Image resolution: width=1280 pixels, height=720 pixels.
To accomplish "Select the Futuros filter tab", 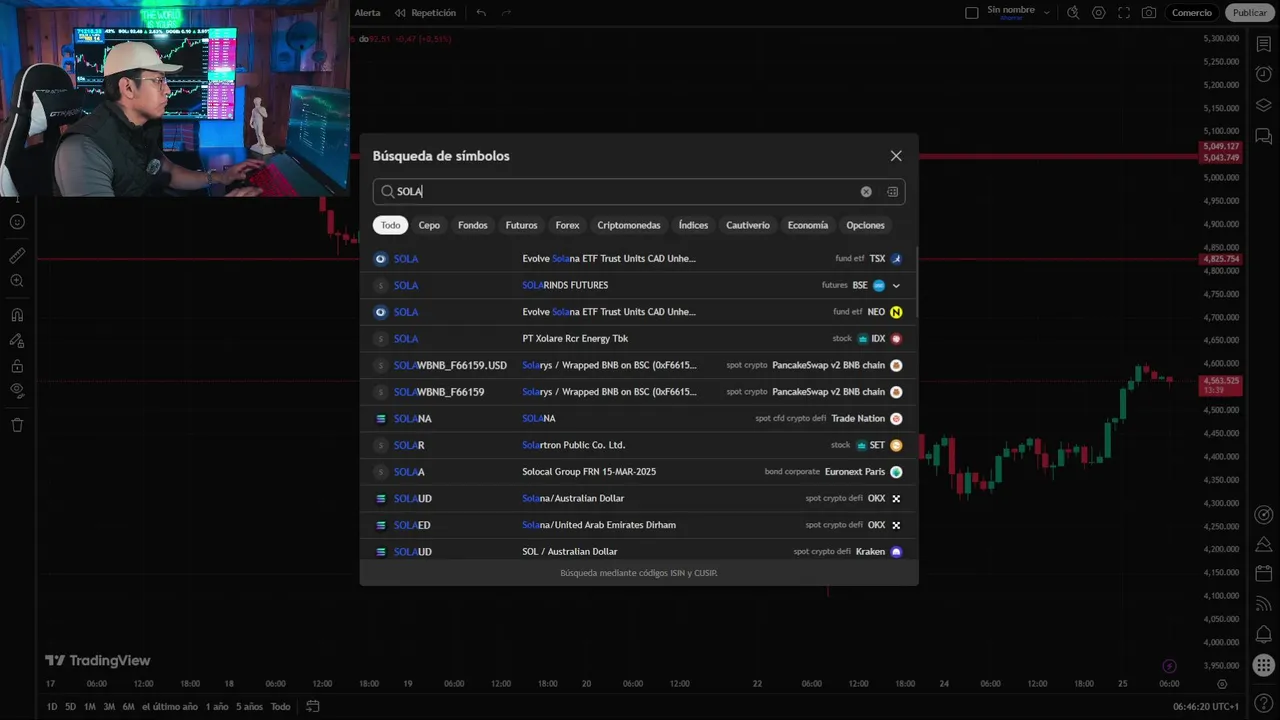I will (521, 225).
